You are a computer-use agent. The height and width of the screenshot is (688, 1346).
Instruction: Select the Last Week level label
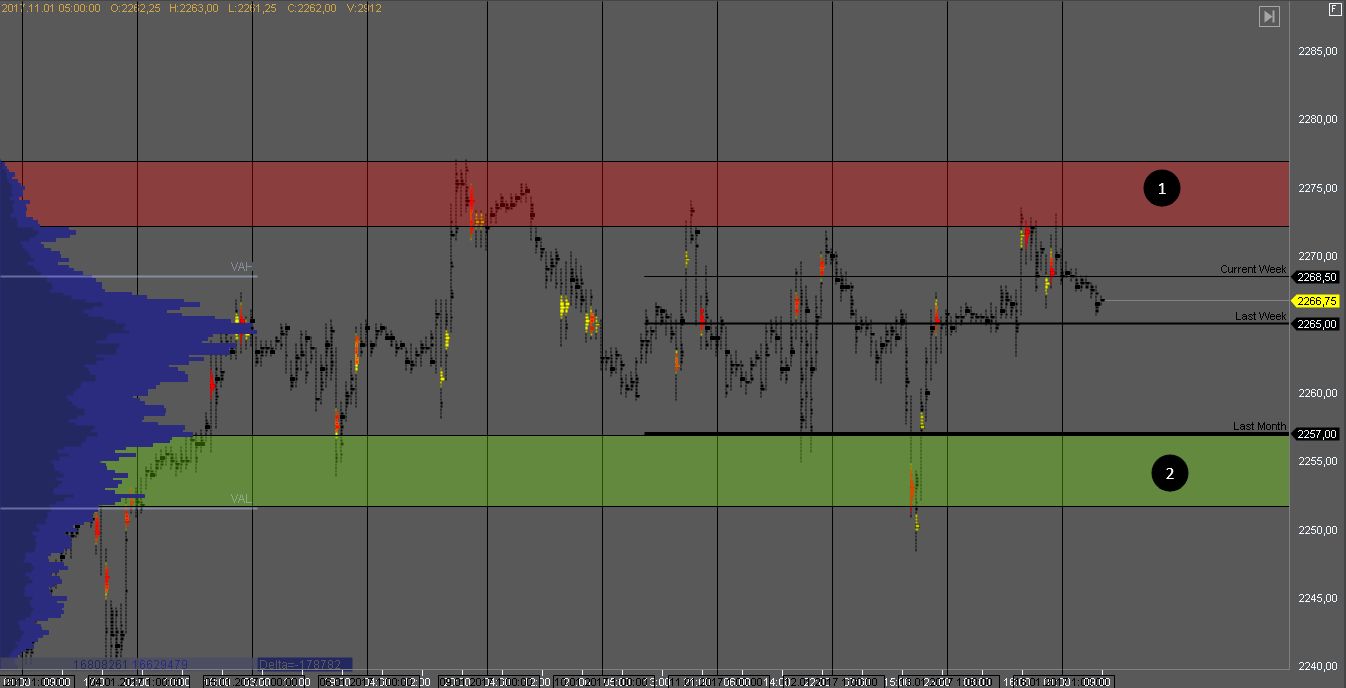(1260, 316)
